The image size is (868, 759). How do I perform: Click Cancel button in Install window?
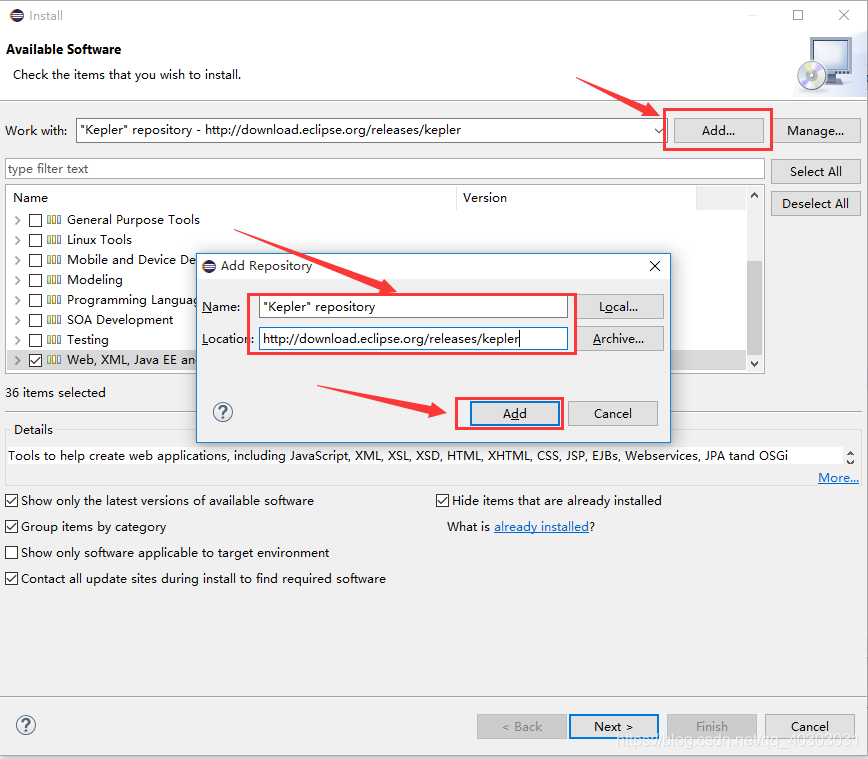click(809, 726)
